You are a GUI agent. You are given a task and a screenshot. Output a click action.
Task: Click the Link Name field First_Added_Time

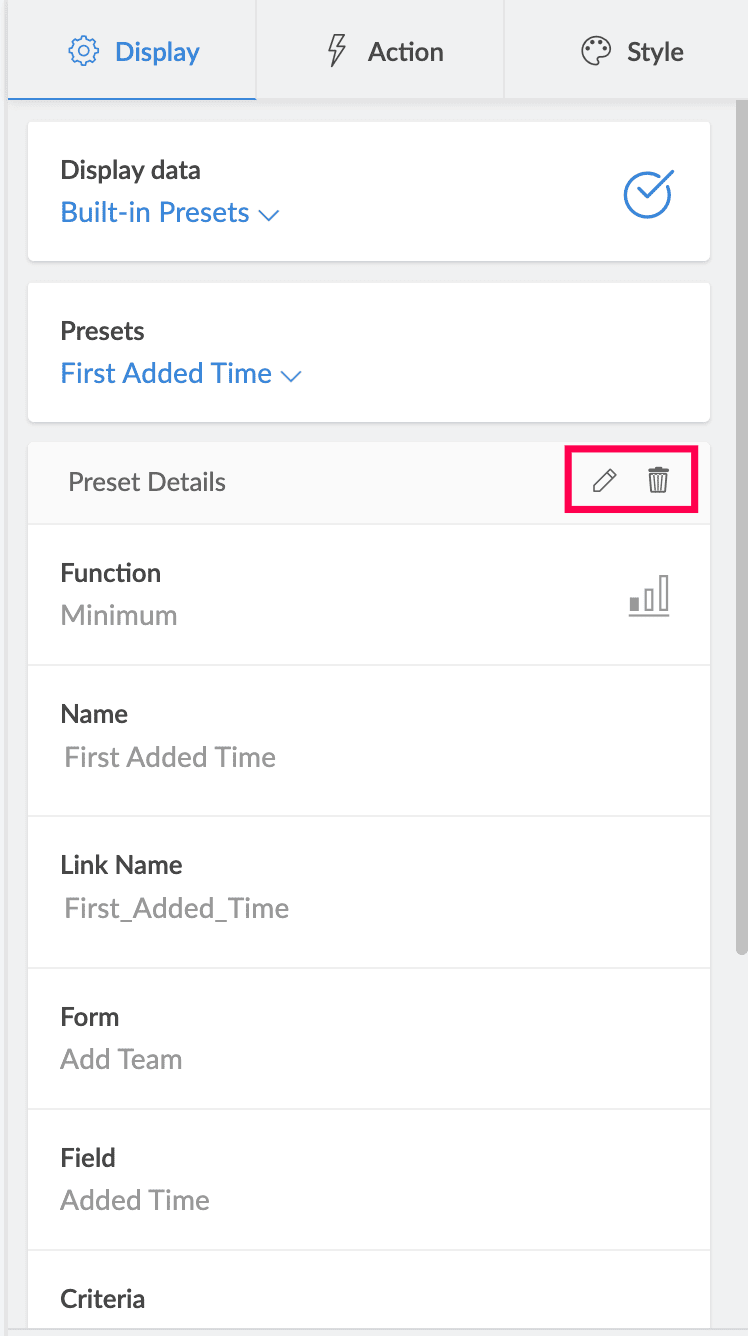pos(177,908)
